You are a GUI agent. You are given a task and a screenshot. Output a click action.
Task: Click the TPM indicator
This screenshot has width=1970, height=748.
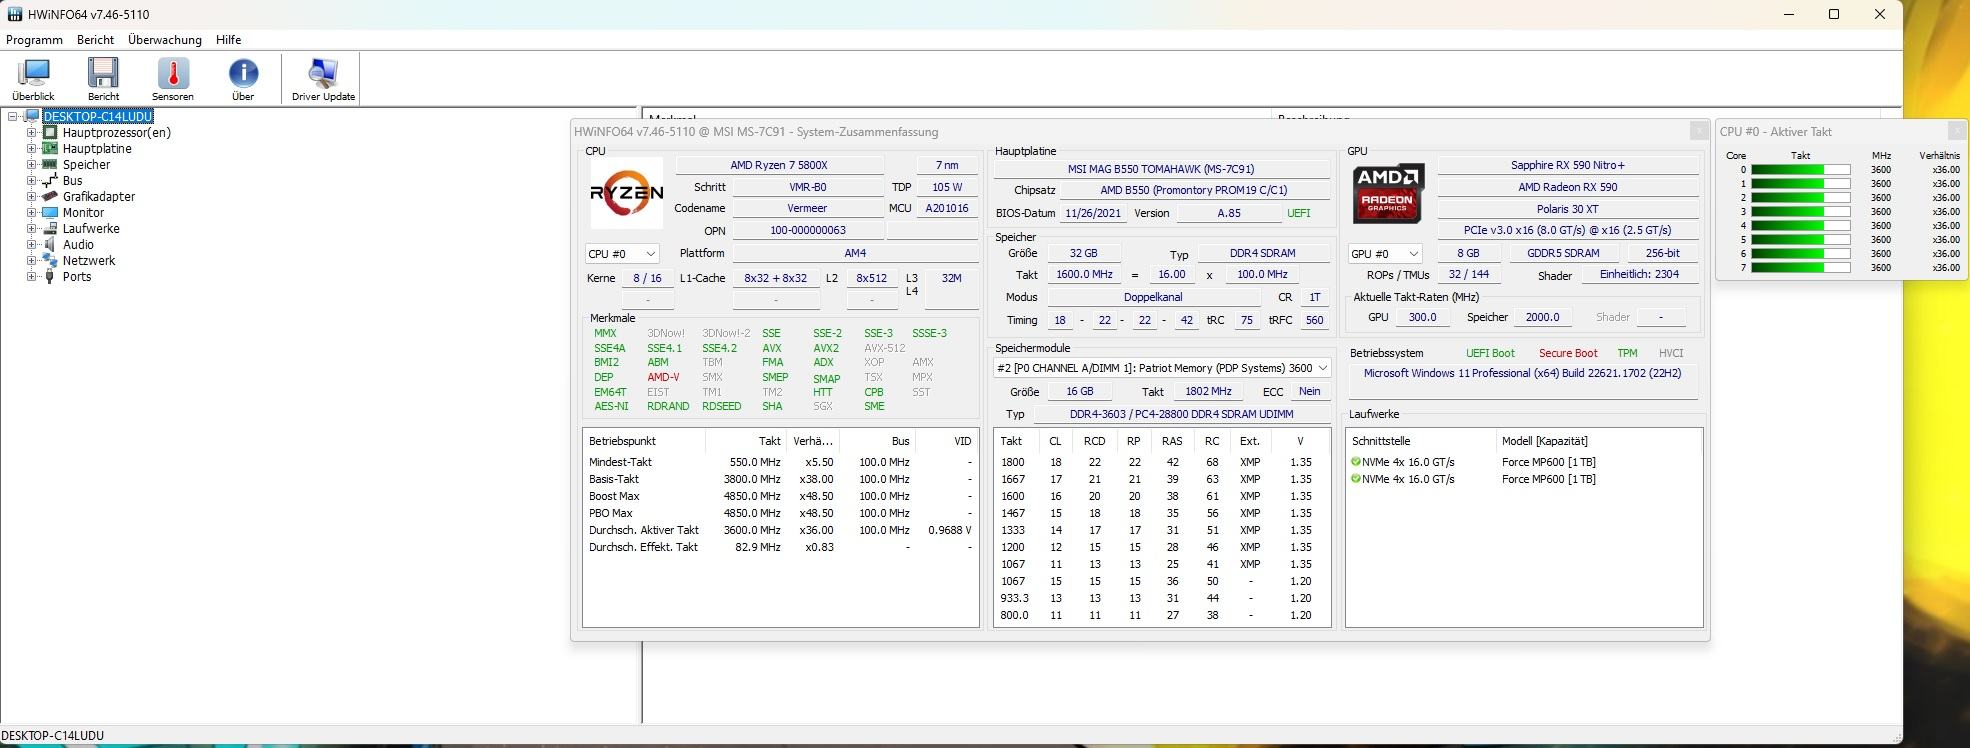tap(1628, 353)
